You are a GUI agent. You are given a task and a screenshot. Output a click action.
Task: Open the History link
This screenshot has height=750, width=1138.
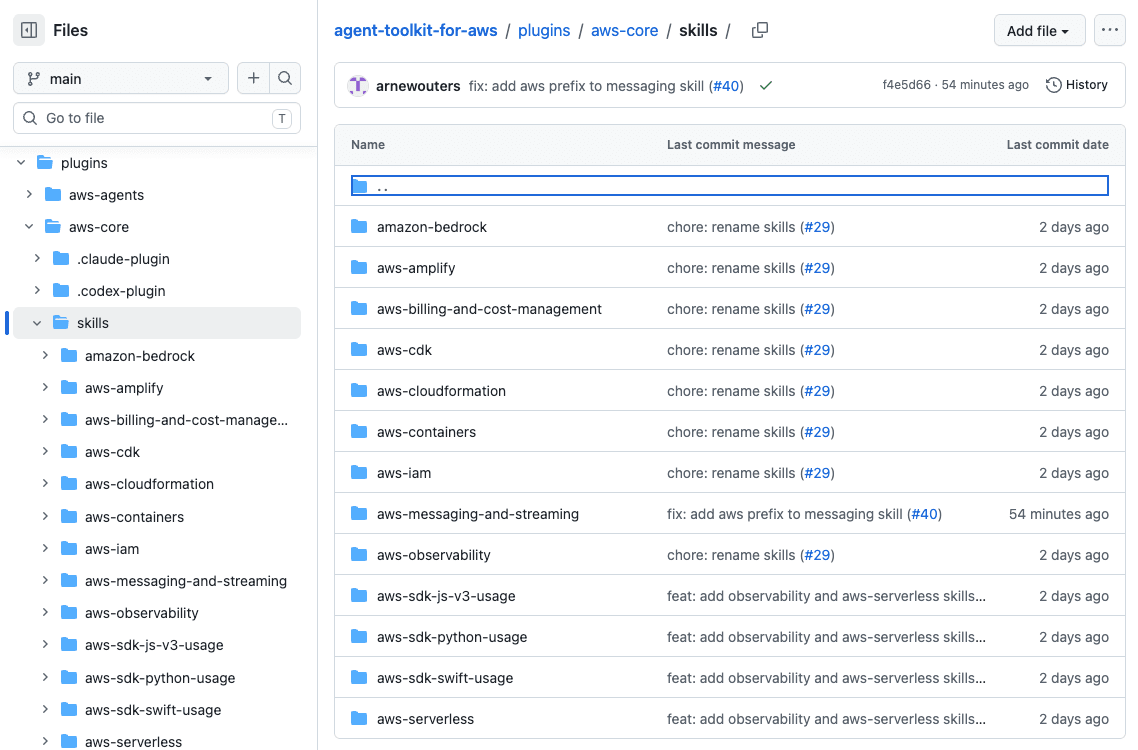point(1077,85)
